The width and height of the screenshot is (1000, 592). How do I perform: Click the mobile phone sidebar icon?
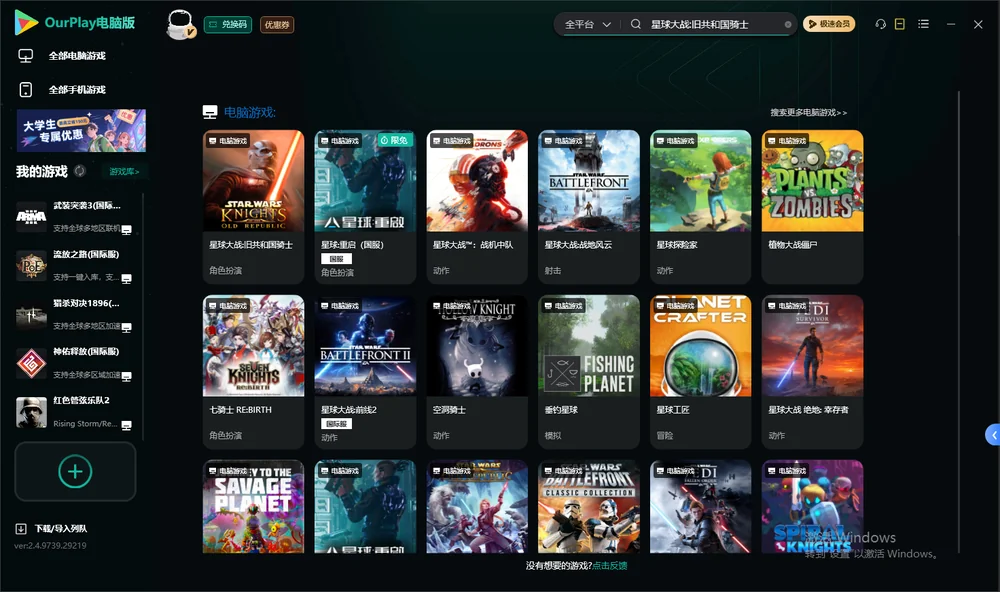click(26, 90)
